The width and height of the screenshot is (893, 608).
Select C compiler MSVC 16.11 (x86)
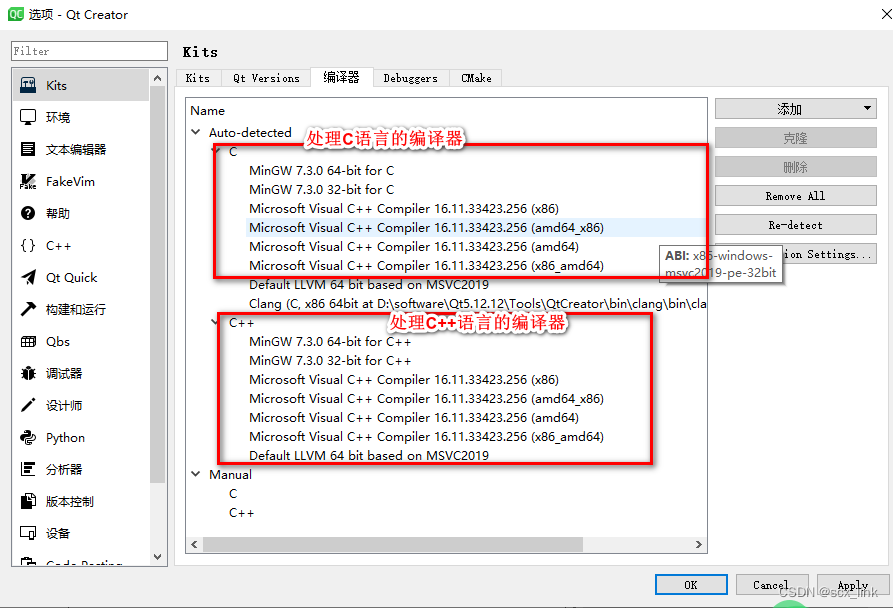[404, 208]
